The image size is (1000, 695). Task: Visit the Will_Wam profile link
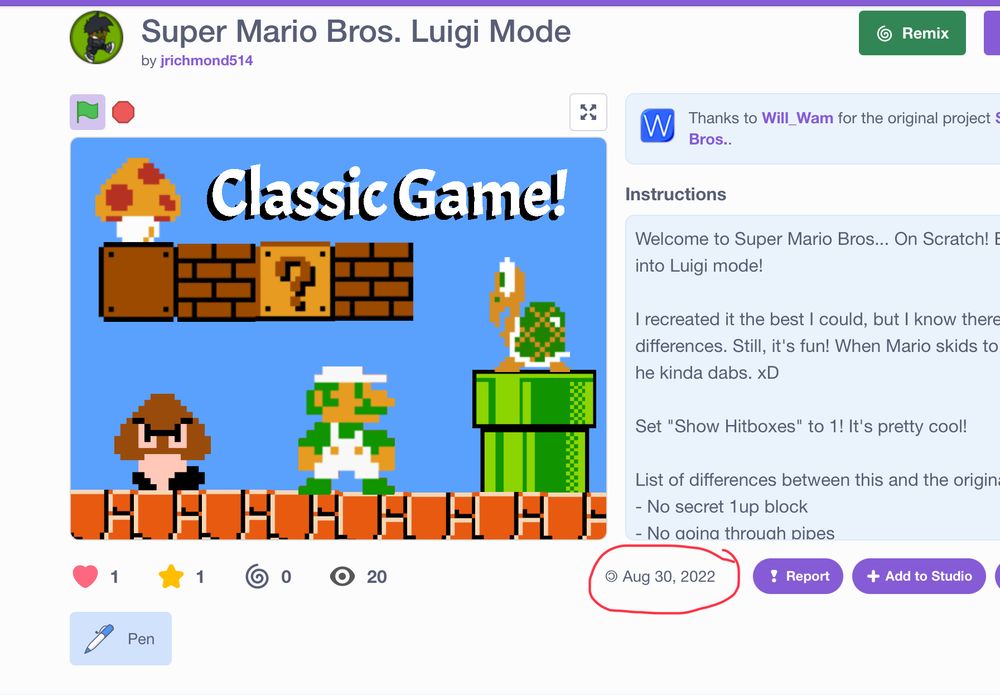pos(797,118)
